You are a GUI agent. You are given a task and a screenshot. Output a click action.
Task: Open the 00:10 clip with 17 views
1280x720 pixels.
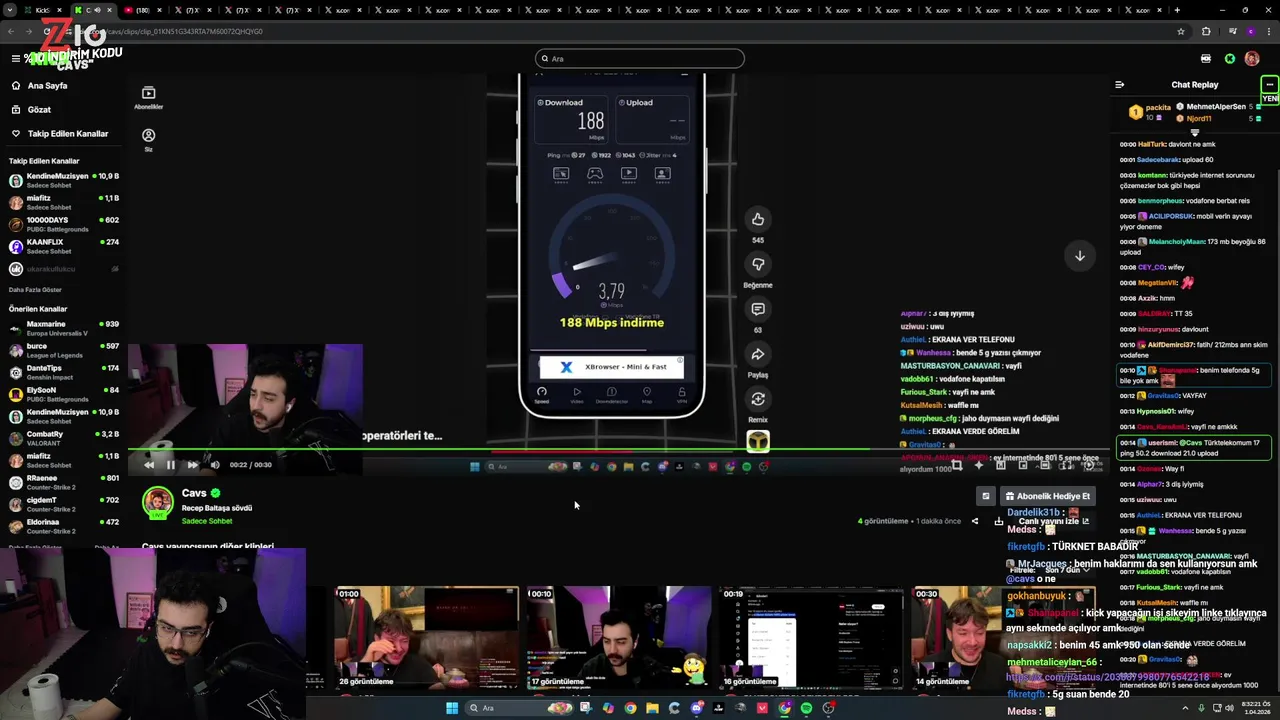click(619, 638)
